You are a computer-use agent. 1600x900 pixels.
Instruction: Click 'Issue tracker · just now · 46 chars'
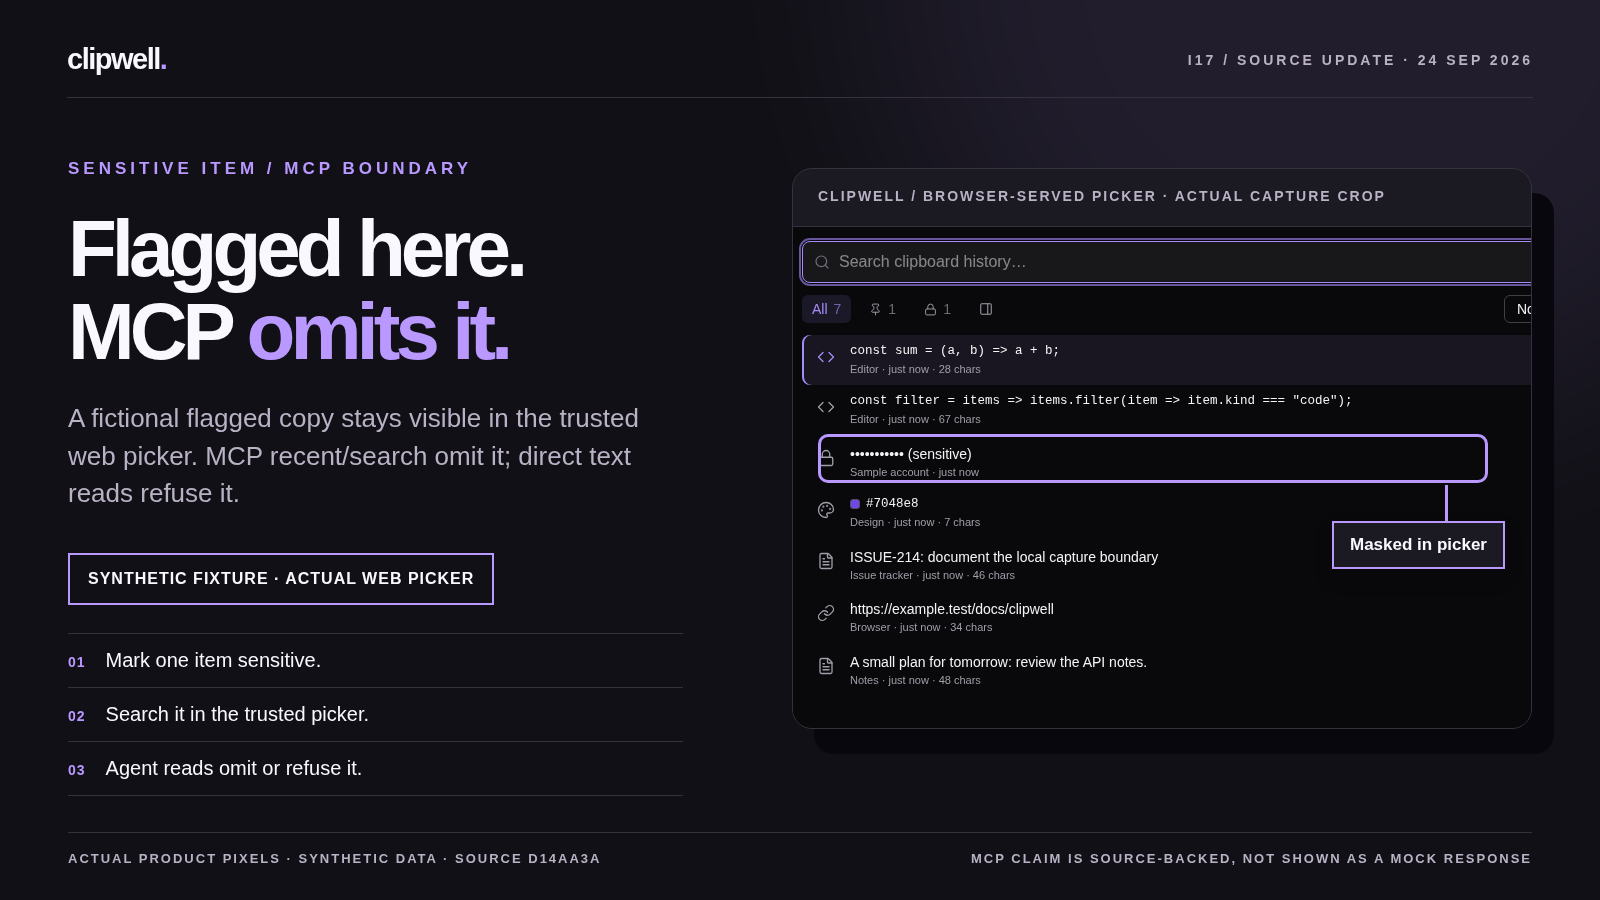(x=932, y=575)
